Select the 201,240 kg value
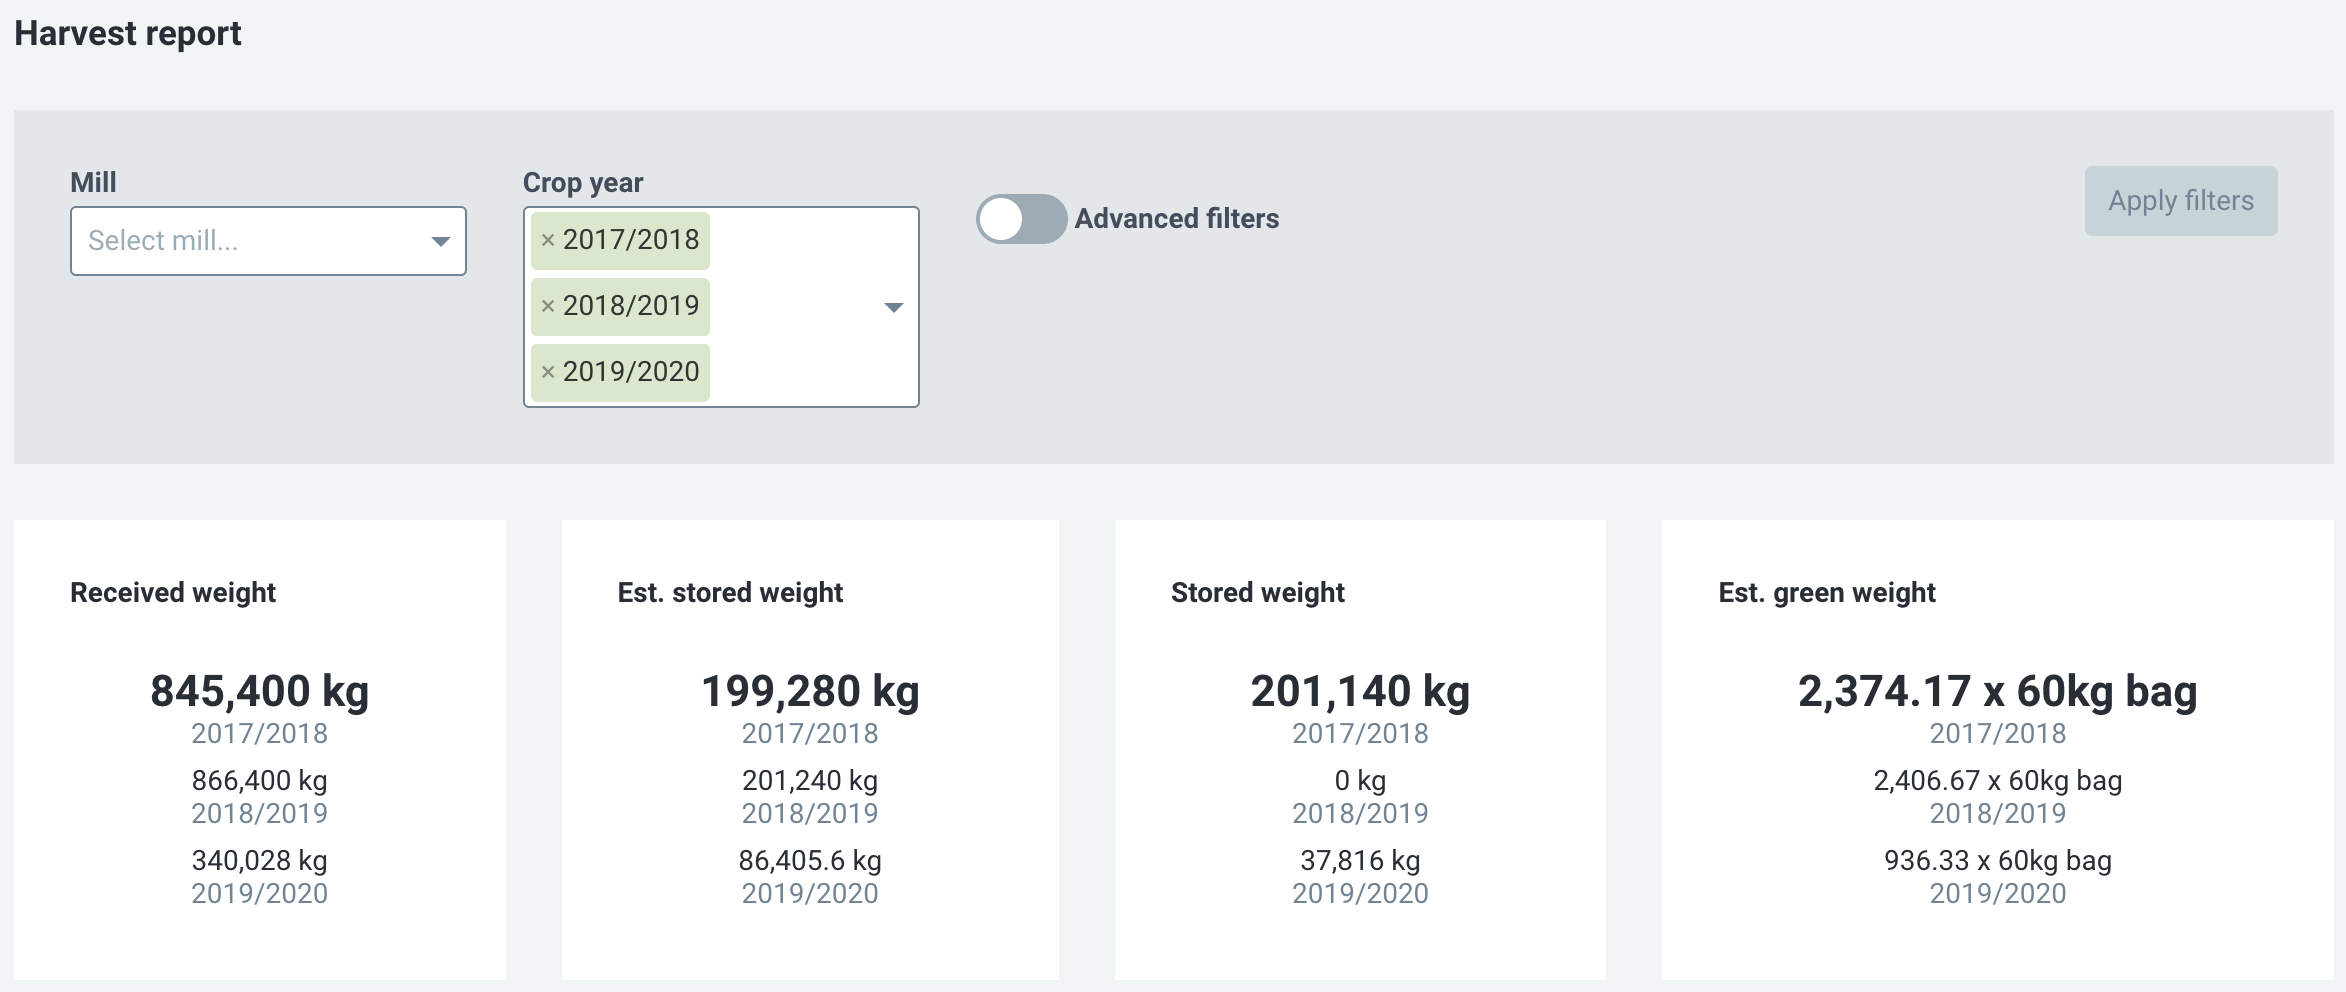The image size is (2346, 992). point(810,781)
